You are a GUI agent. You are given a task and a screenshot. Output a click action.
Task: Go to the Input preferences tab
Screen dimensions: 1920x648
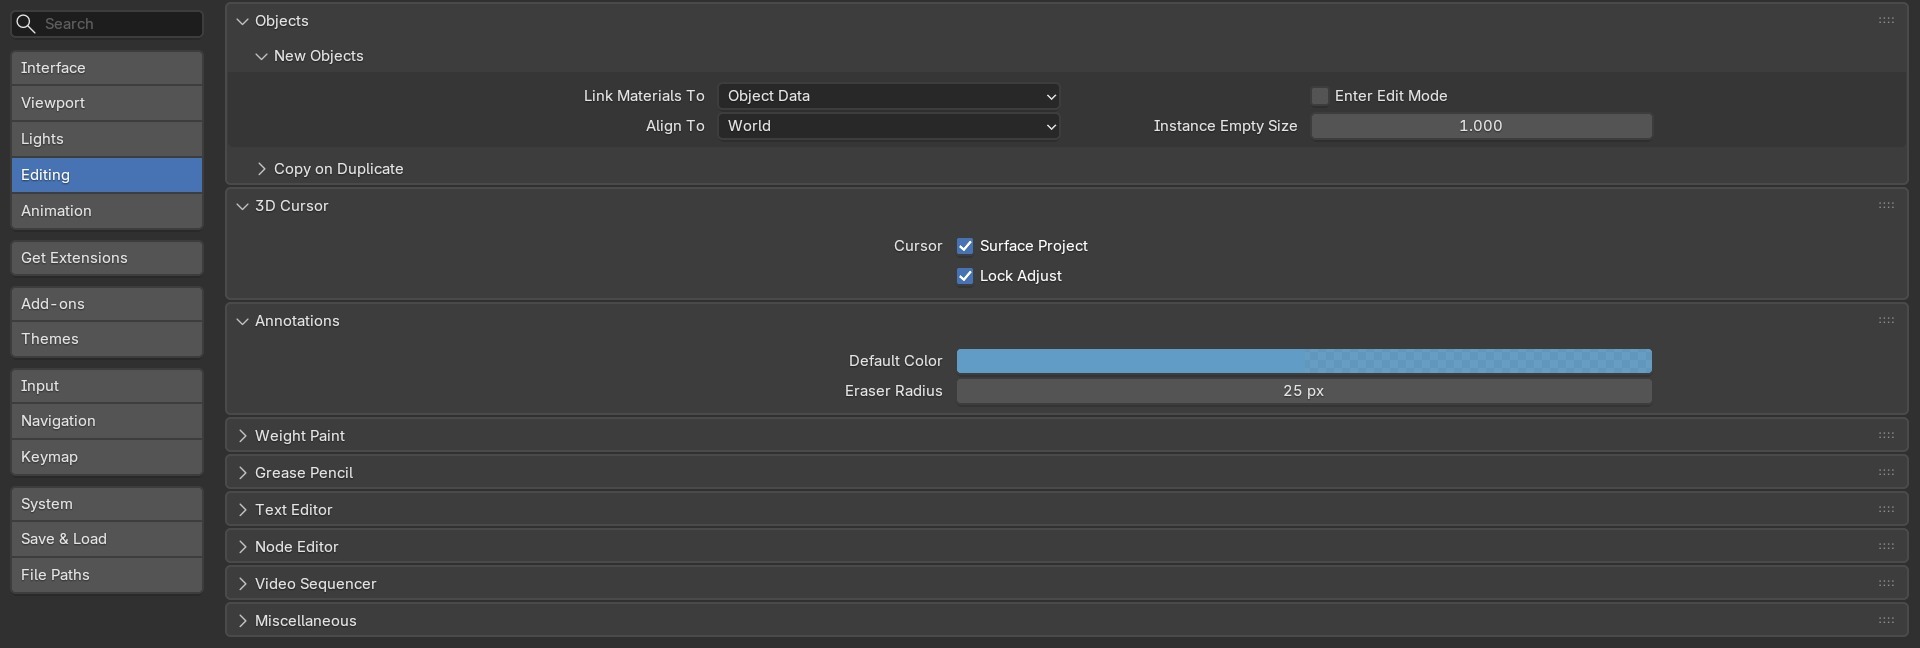coord(107,386)
